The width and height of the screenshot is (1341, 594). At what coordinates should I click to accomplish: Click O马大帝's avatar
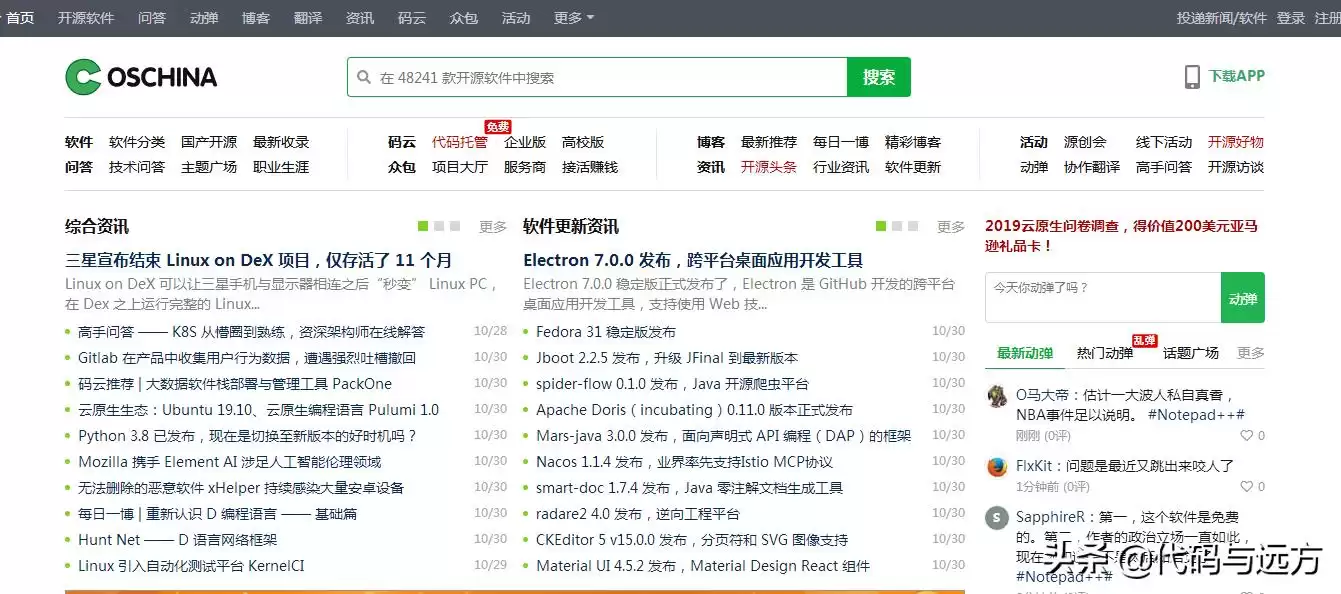(x=996, y=397)
